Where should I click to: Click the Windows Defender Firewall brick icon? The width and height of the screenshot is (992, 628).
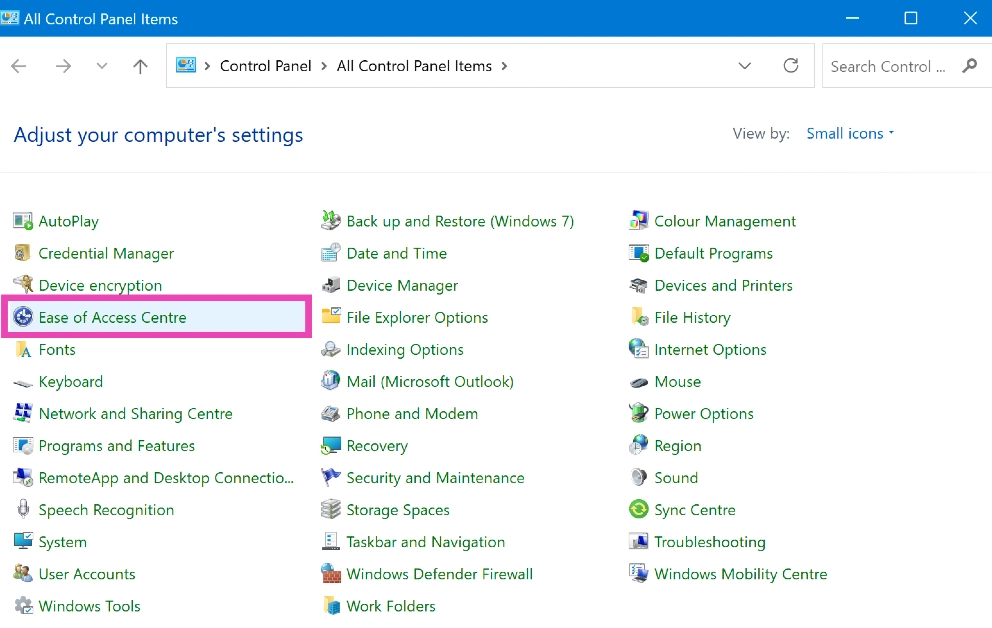click(331, 574)
